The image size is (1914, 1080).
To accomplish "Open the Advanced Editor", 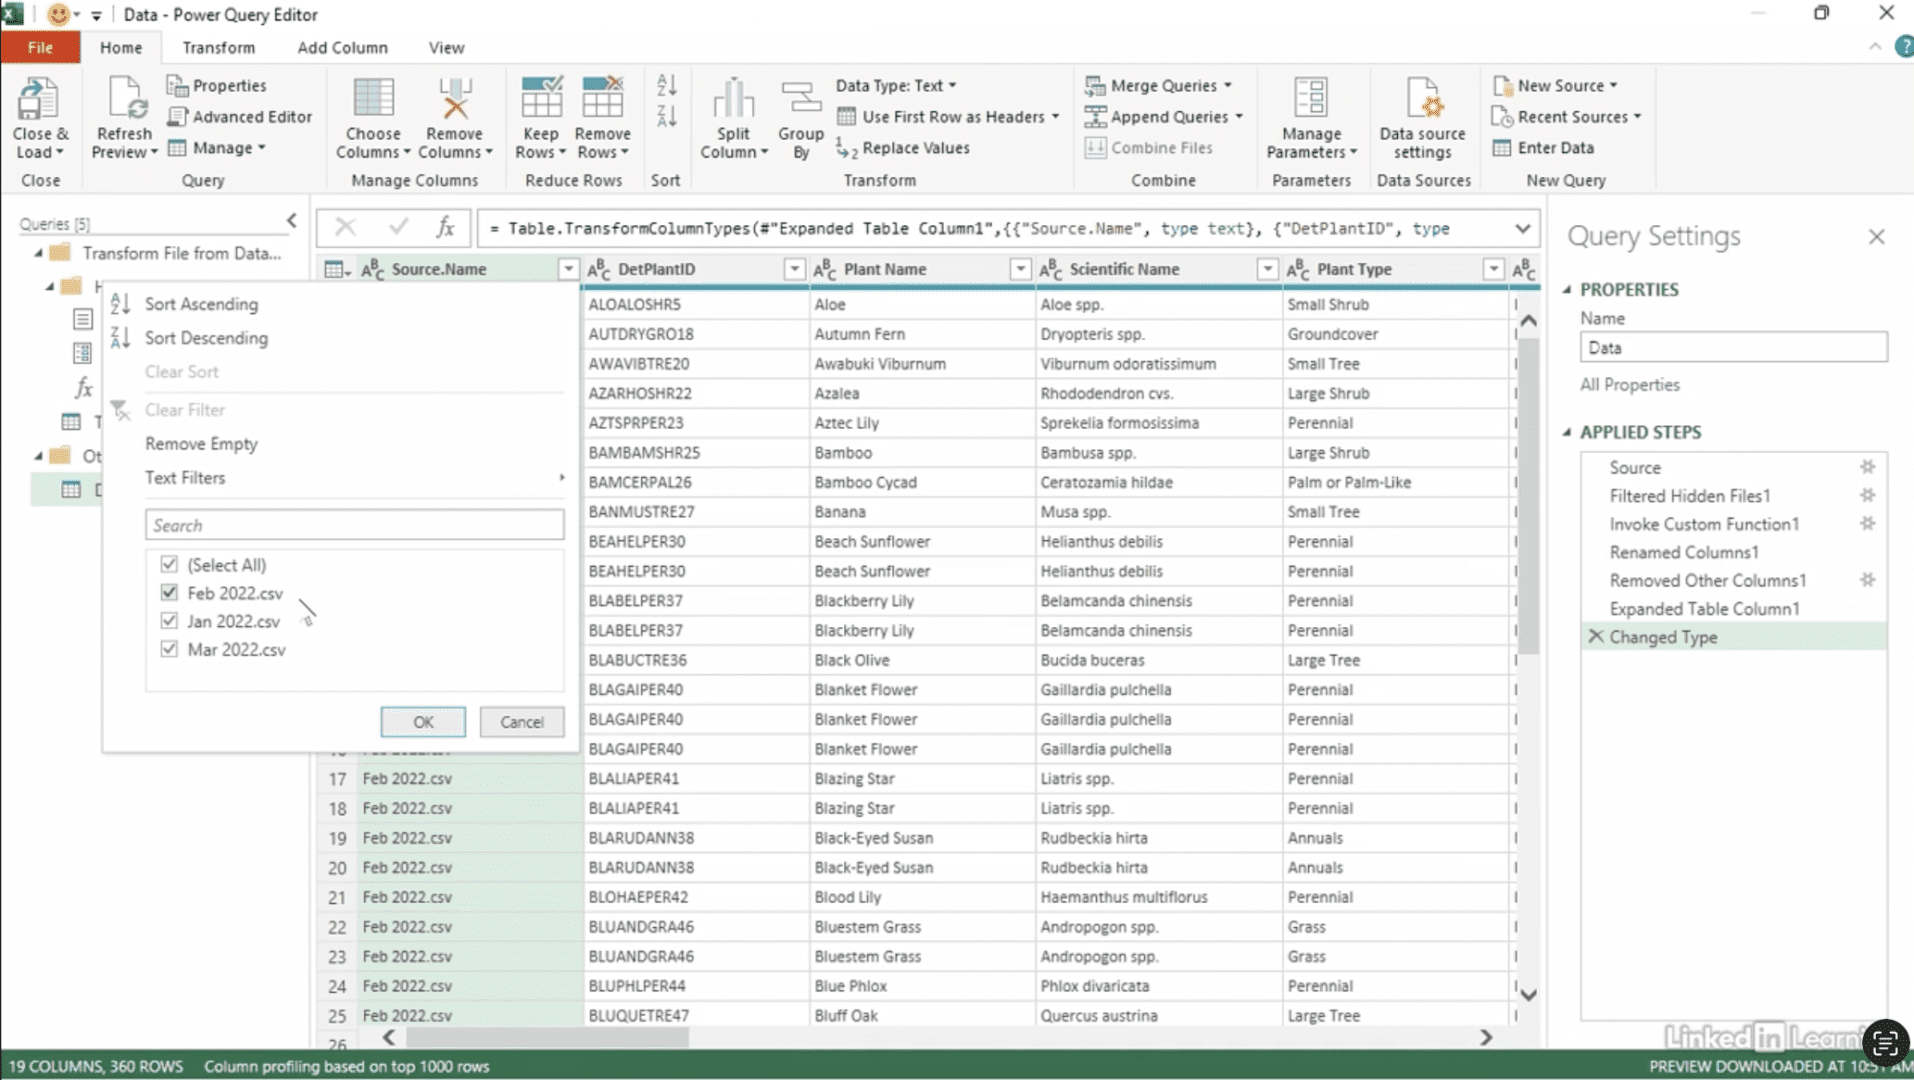I will 240,117.
